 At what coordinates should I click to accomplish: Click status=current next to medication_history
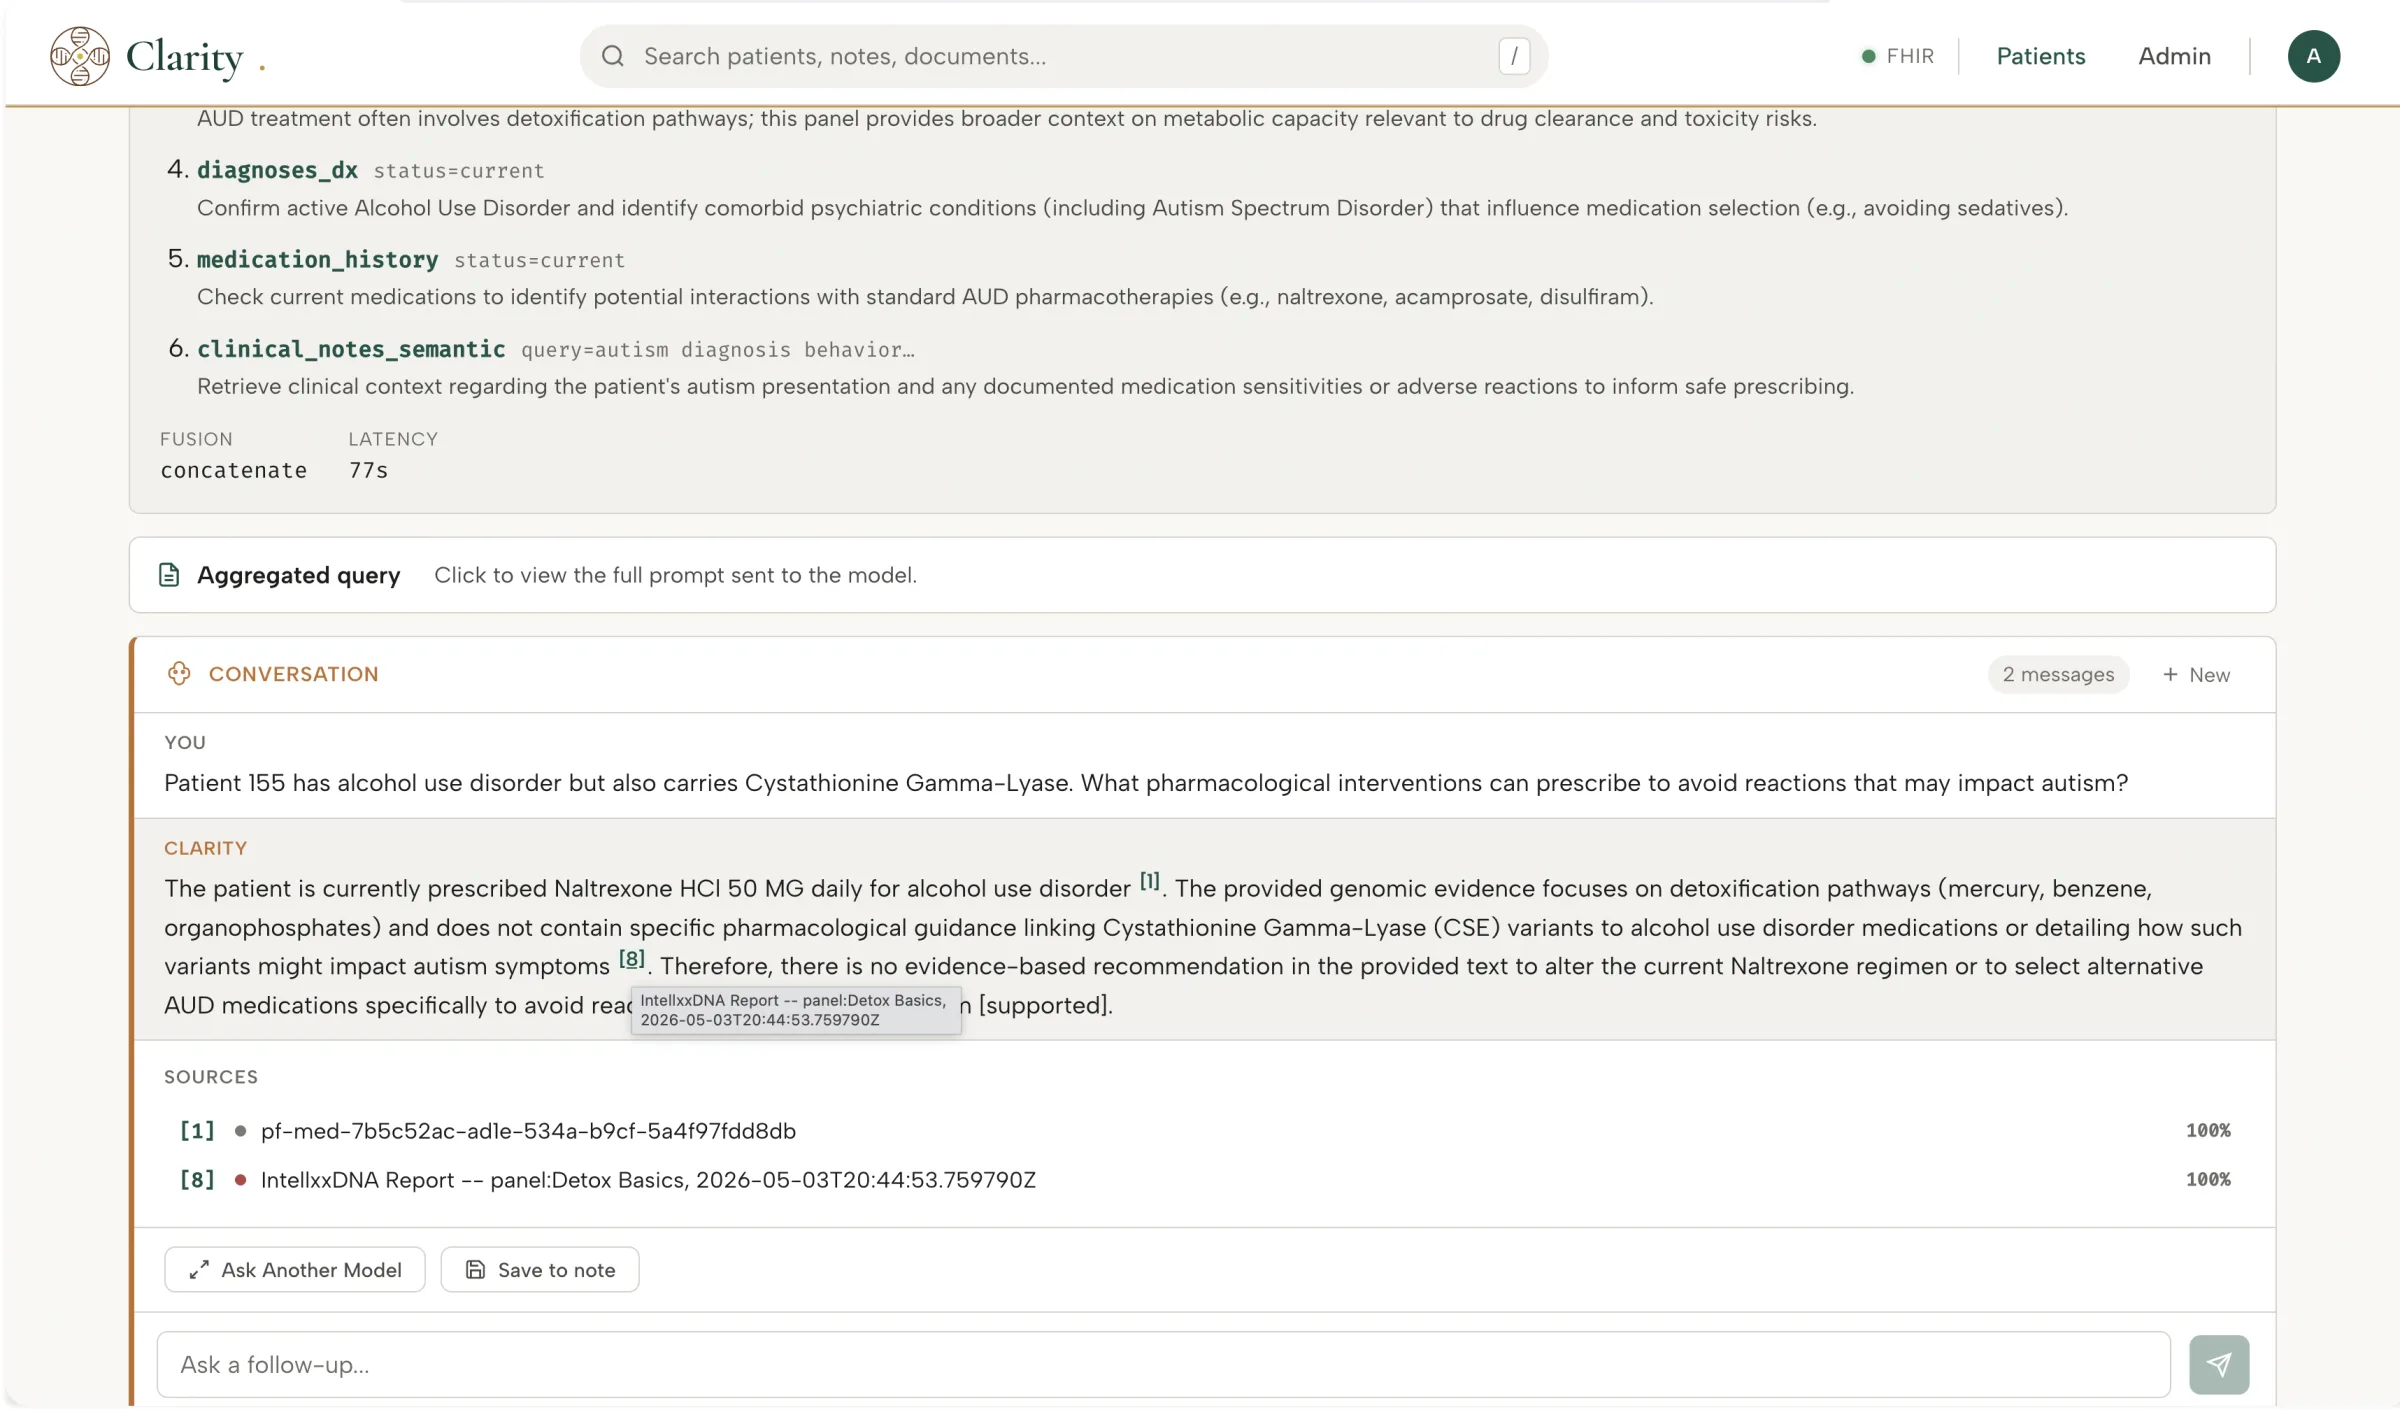point(540,260)
